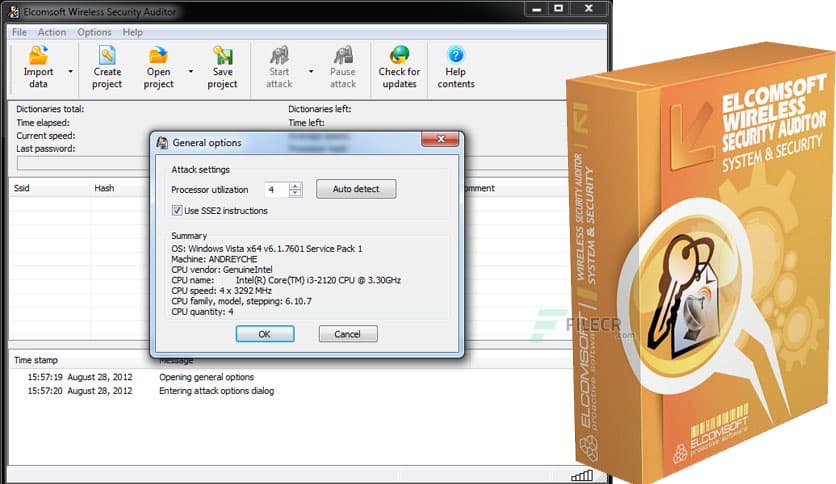Screen dimensions: 836x484
Task: Toggle Use SSE2 instructions checkbox
Action: click(x=177, y=211)
